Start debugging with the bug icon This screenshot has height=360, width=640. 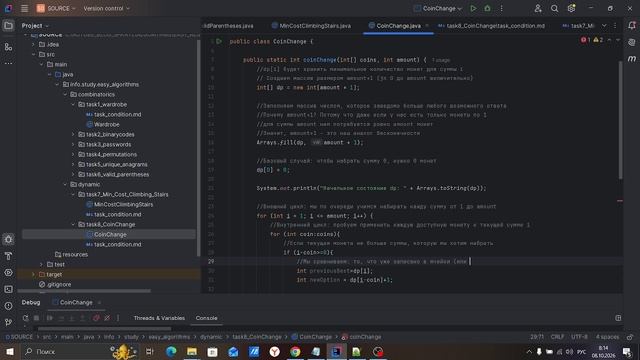click(x=487, y=8)
